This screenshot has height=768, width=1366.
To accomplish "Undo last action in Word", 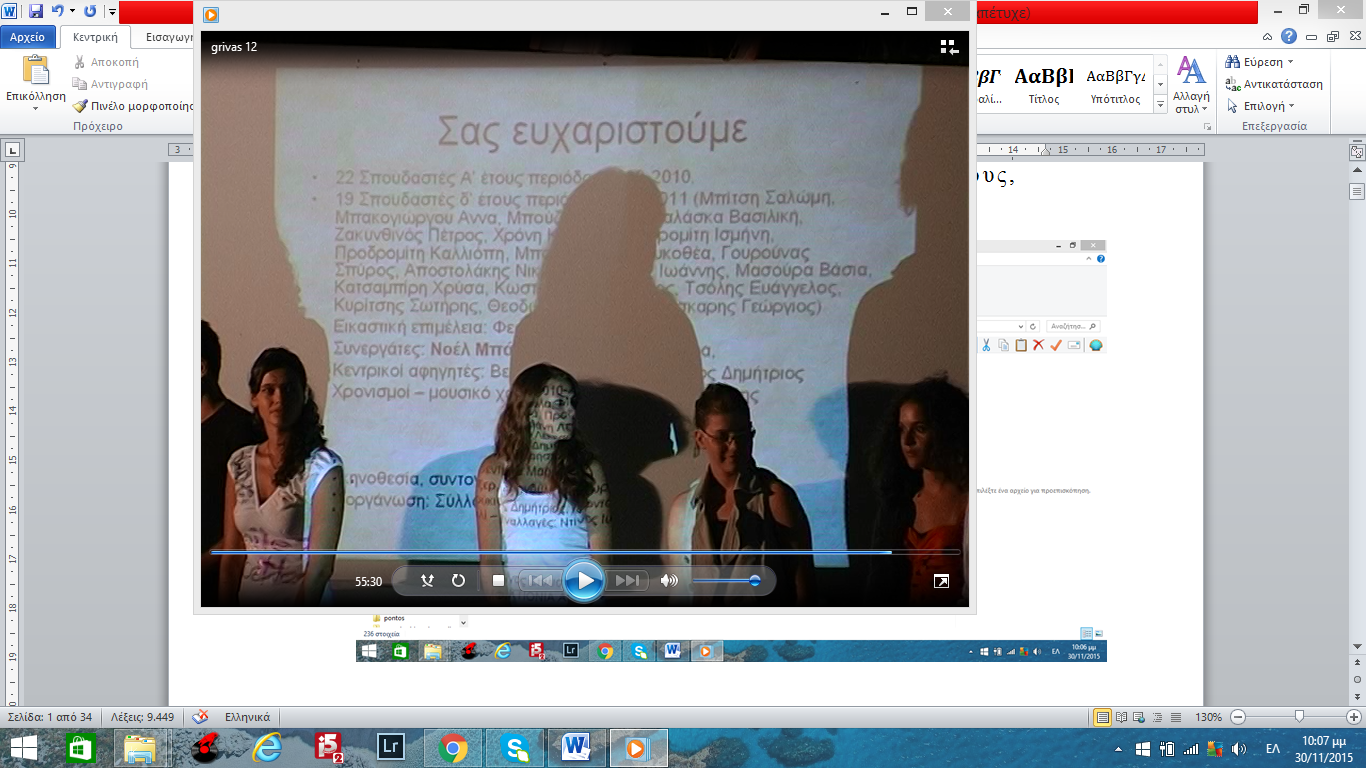I will [58, 11].
